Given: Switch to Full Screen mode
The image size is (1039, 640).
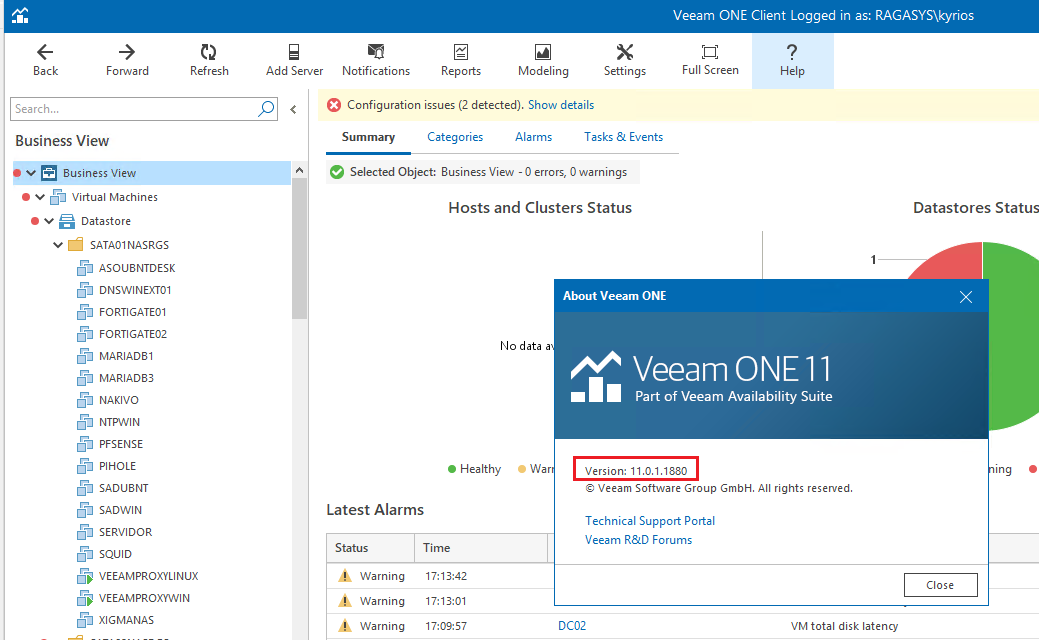Looking at the screenshot, I should click(x=709, y=60).
